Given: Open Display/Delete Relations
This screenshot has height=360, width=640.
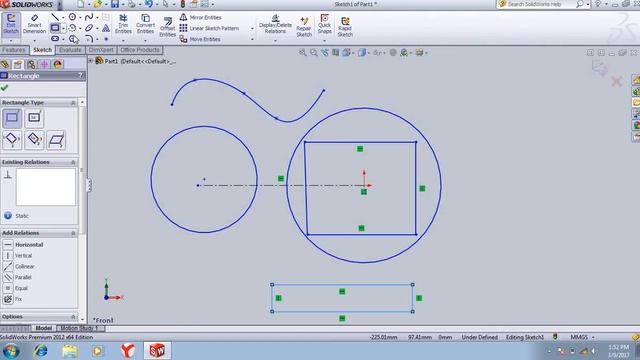Looking at the screenshot, I should 275,24.
